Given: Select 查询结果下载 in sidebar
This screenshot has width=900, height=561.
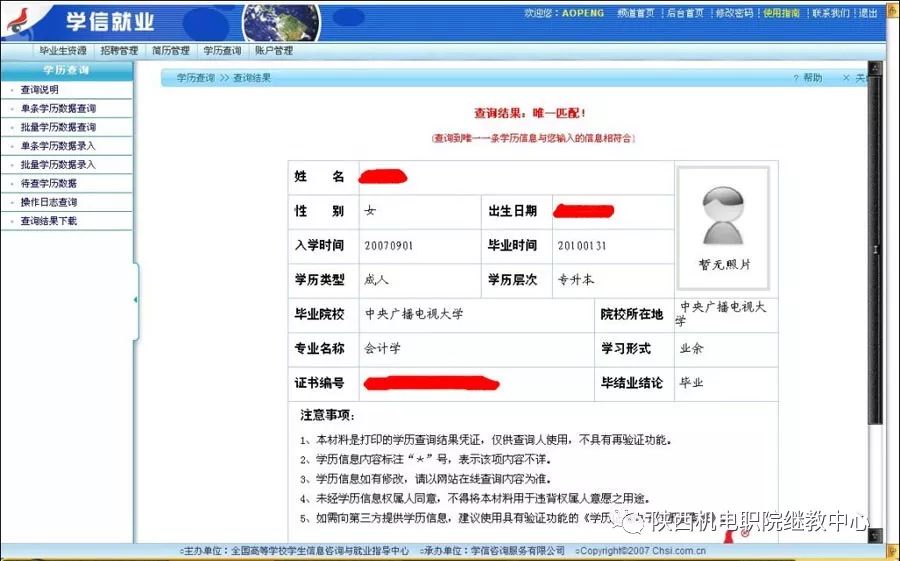Looking at the screenshot, I should point(49,220).
